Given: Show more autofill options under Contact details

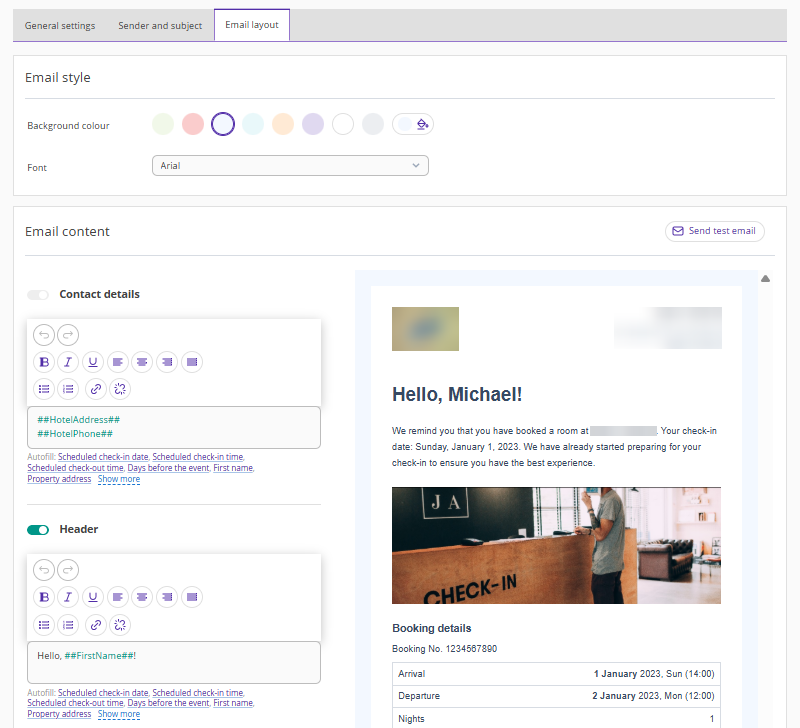Looking at the screenshot, I should coord(119,479).
